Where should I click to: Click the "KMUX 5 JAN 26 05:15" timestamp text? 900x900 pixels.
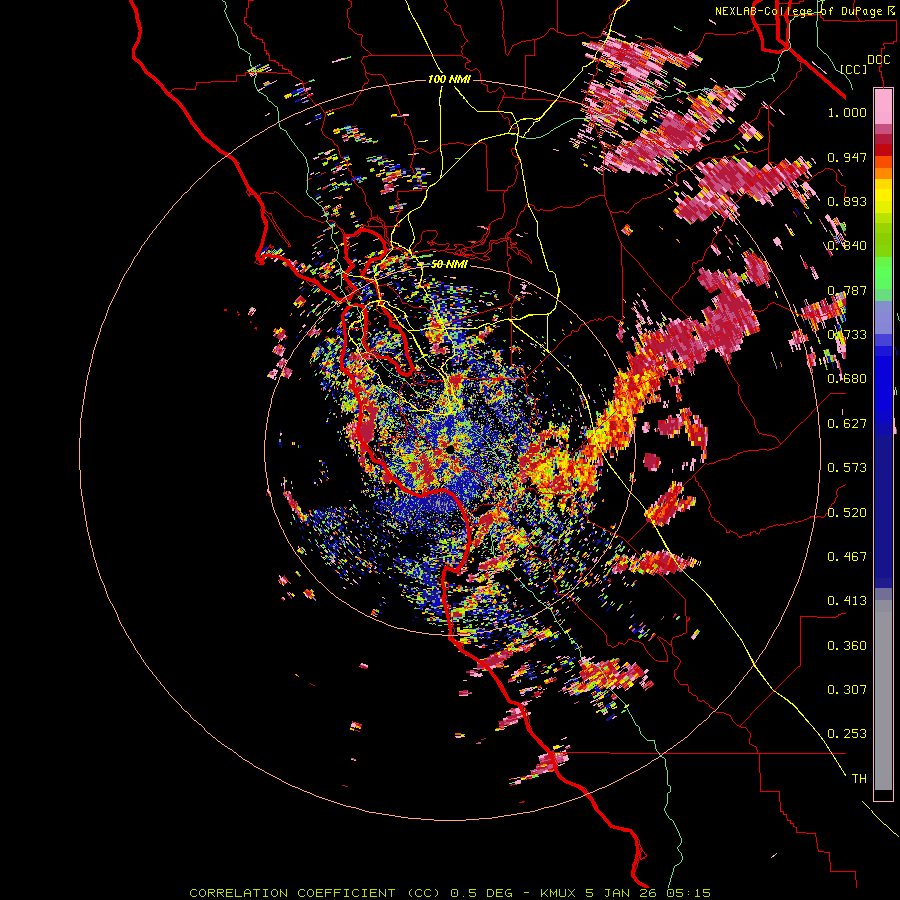625,893
